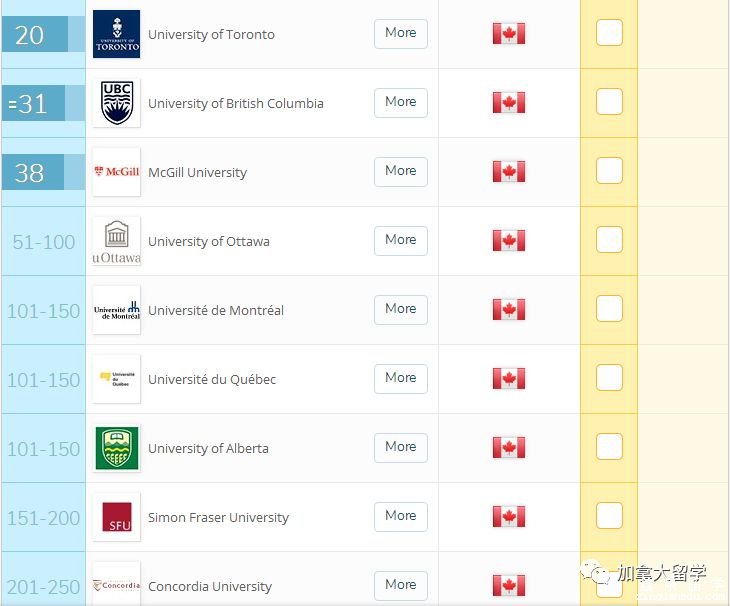
Task: Open the Université de Montréal name link
Action: (x=216, y=310)
